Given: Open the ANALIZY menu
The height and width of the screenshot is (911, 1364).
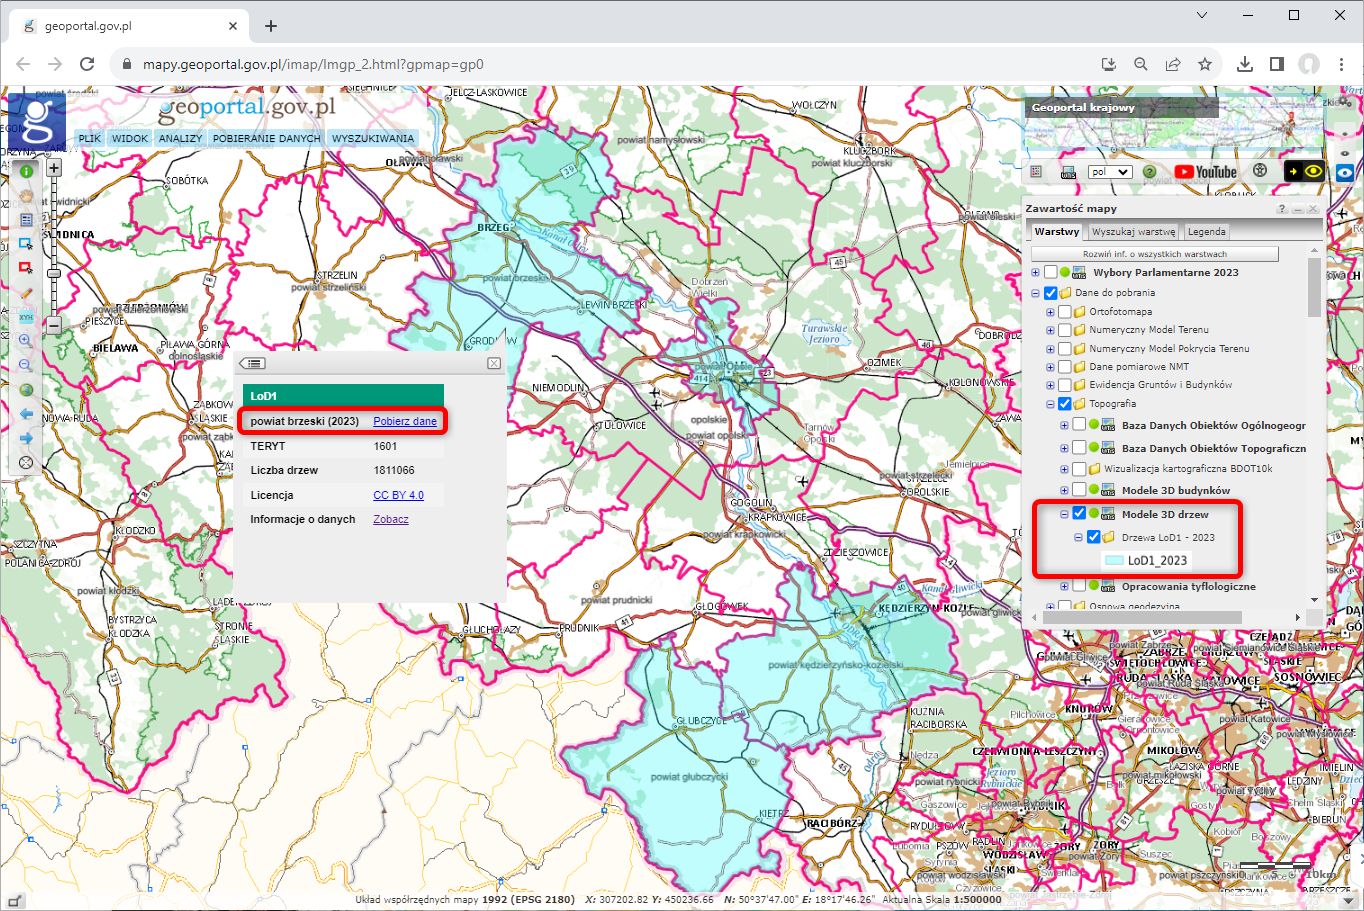Looking at the screenshot, I should [x=180, y=138].
